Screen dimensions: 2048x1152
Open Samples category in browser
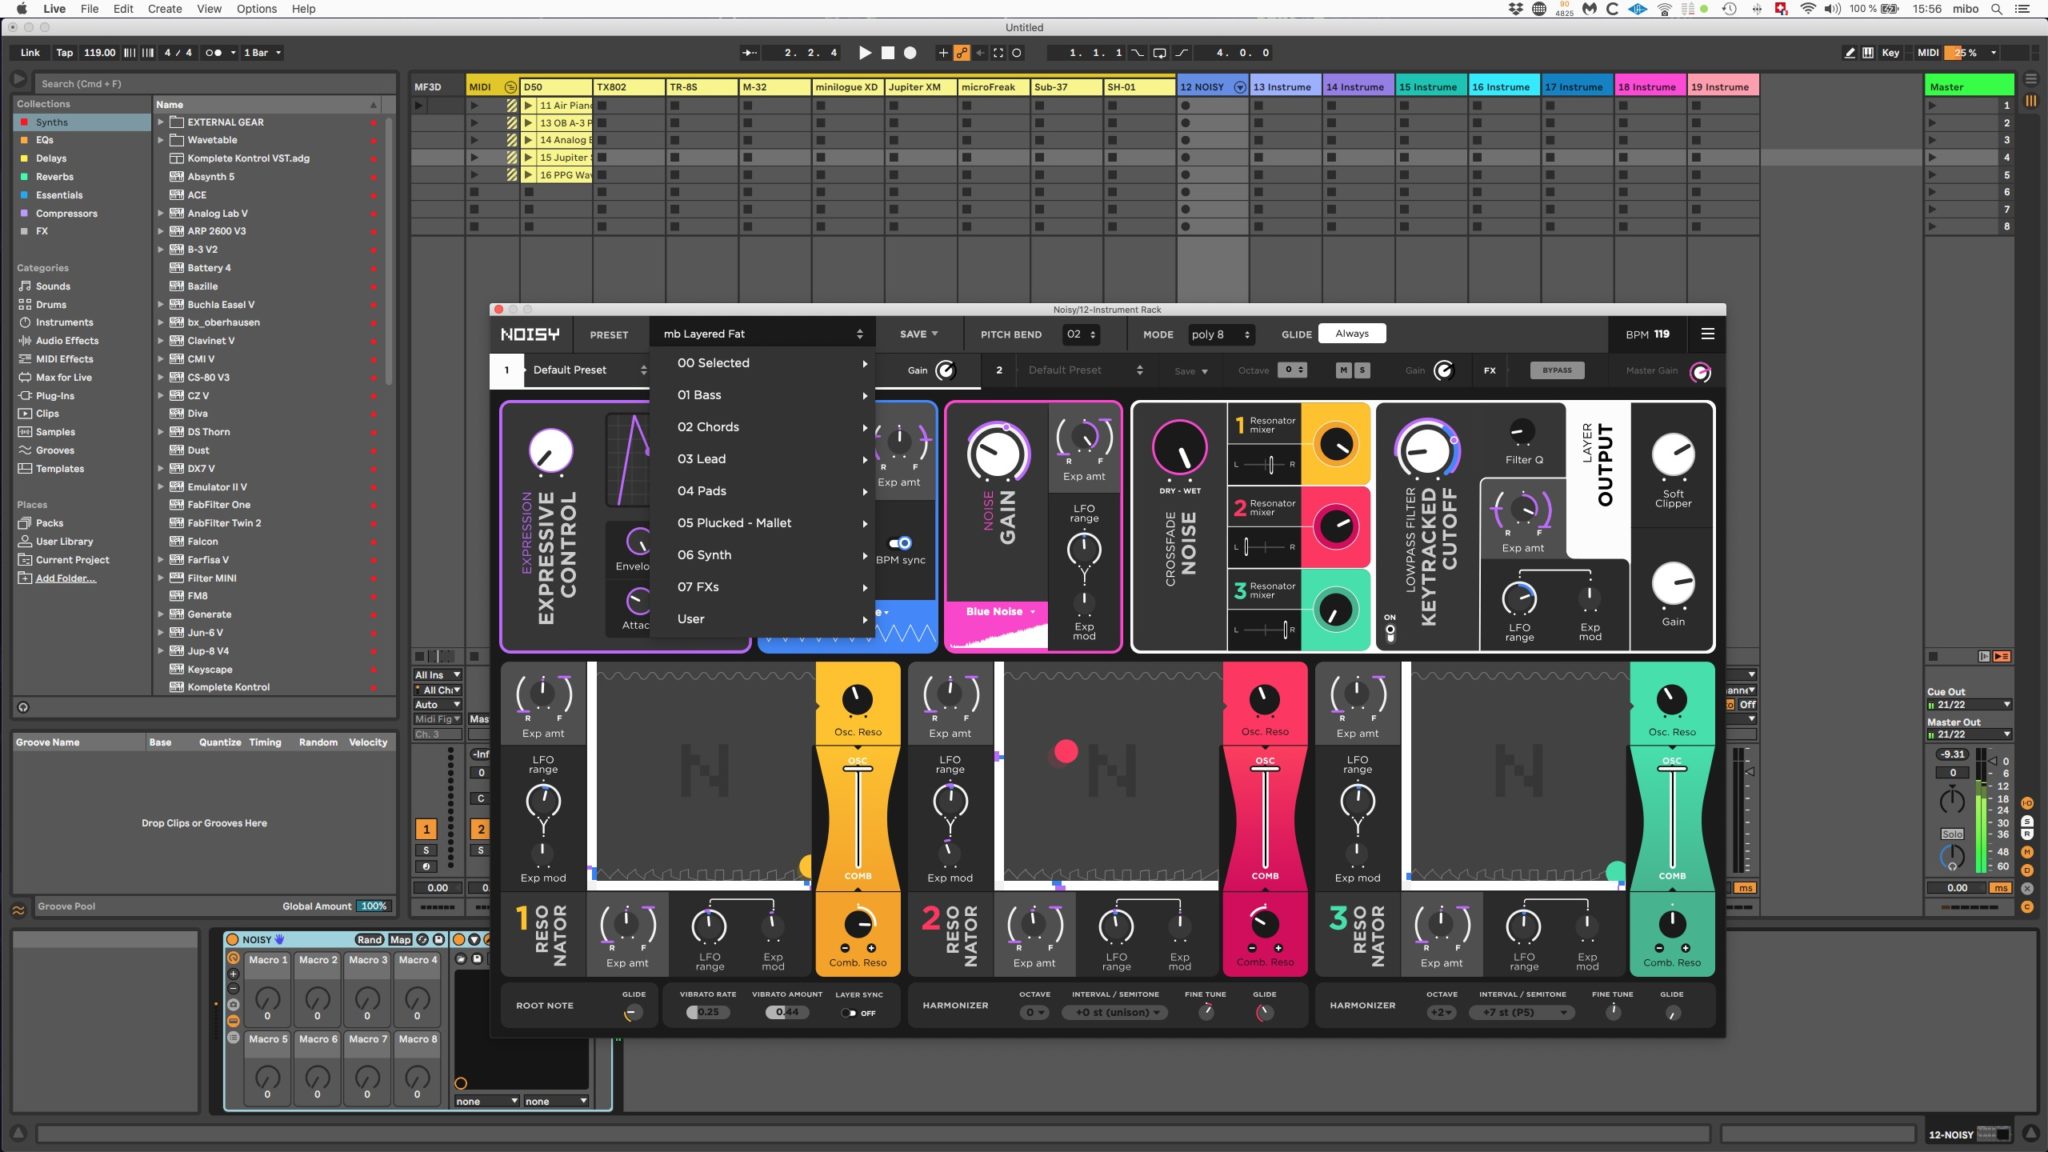(x=55, y=432)
